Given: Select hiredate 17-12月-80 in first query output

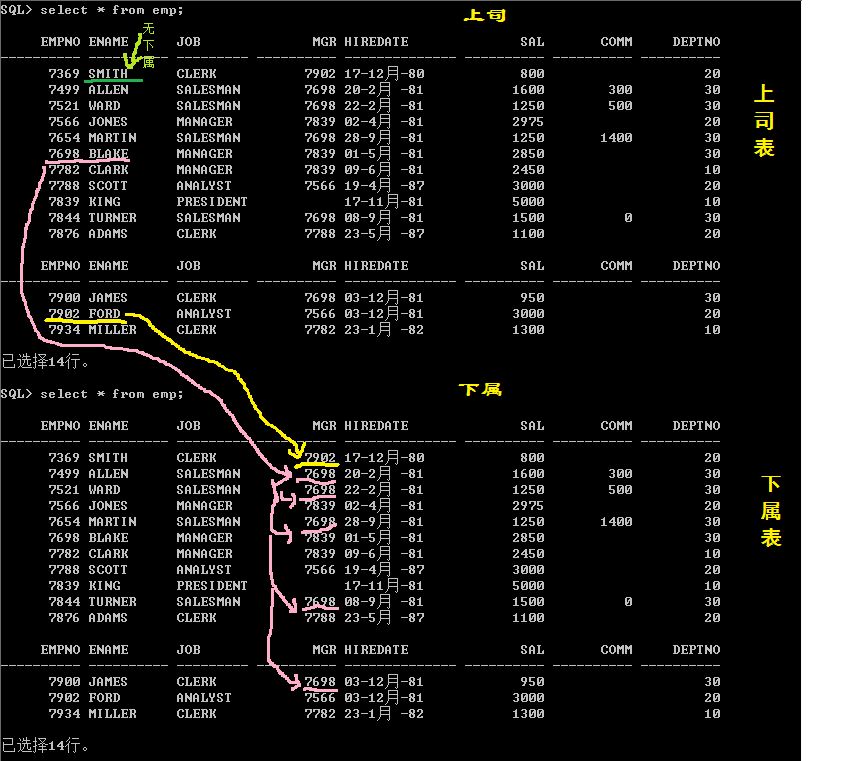Looking at the screenshot, I should 384,73.
